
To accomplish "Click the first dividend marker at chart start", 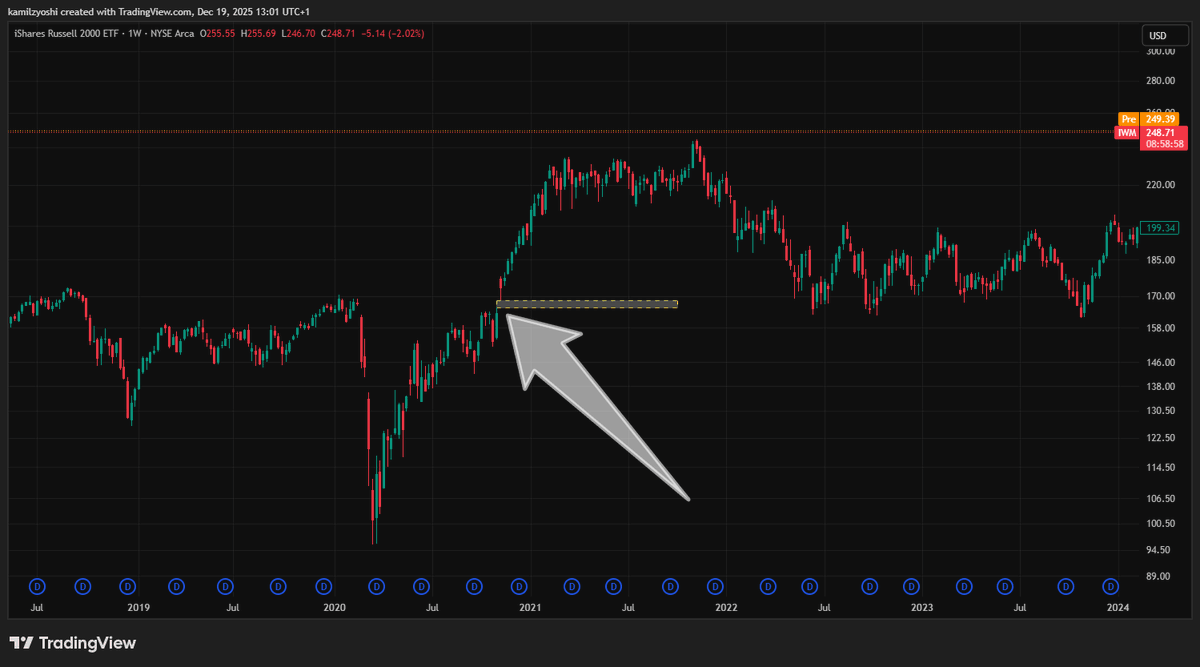I will pos(38,586).
